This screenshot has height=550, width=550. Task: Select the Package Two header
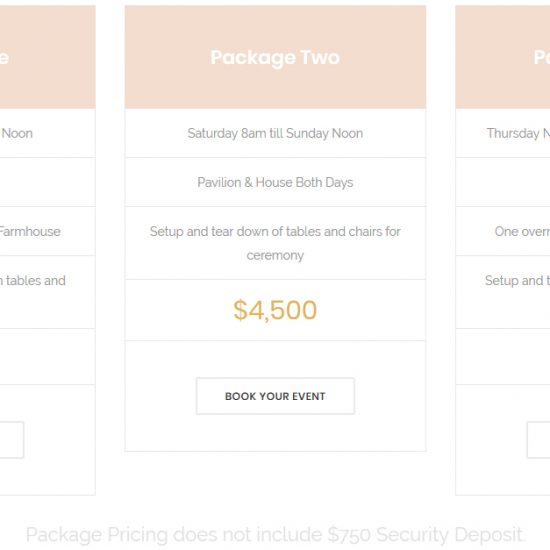click(275, 57)
